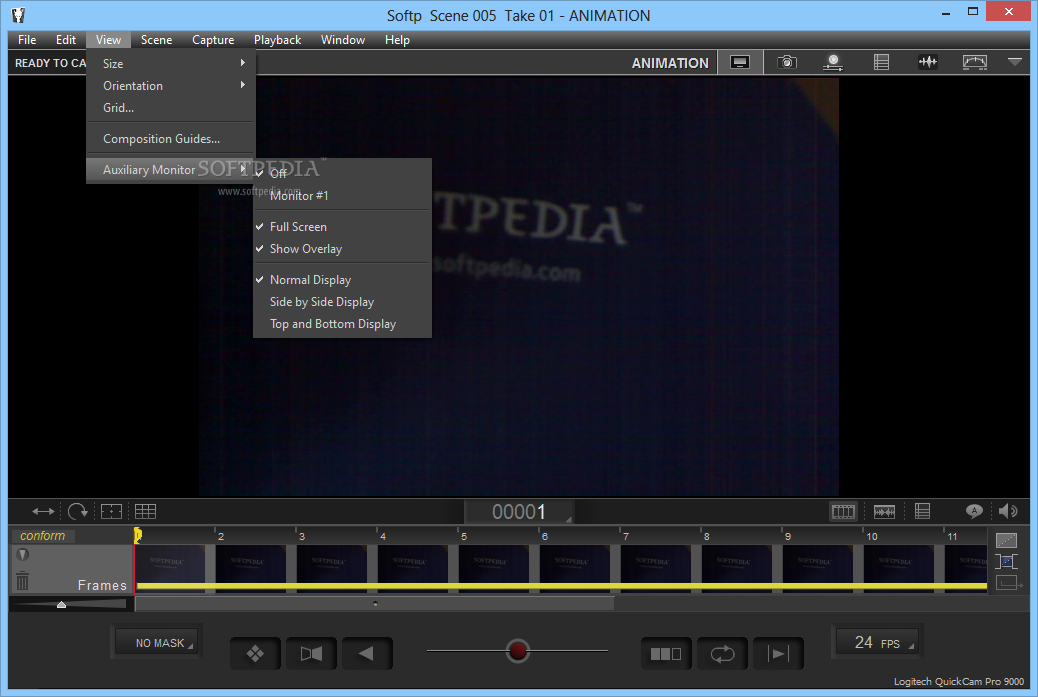Select the Off auxiliary monitor option
The width and height of the screenshot is (1038, 697).
pos(342,173)
